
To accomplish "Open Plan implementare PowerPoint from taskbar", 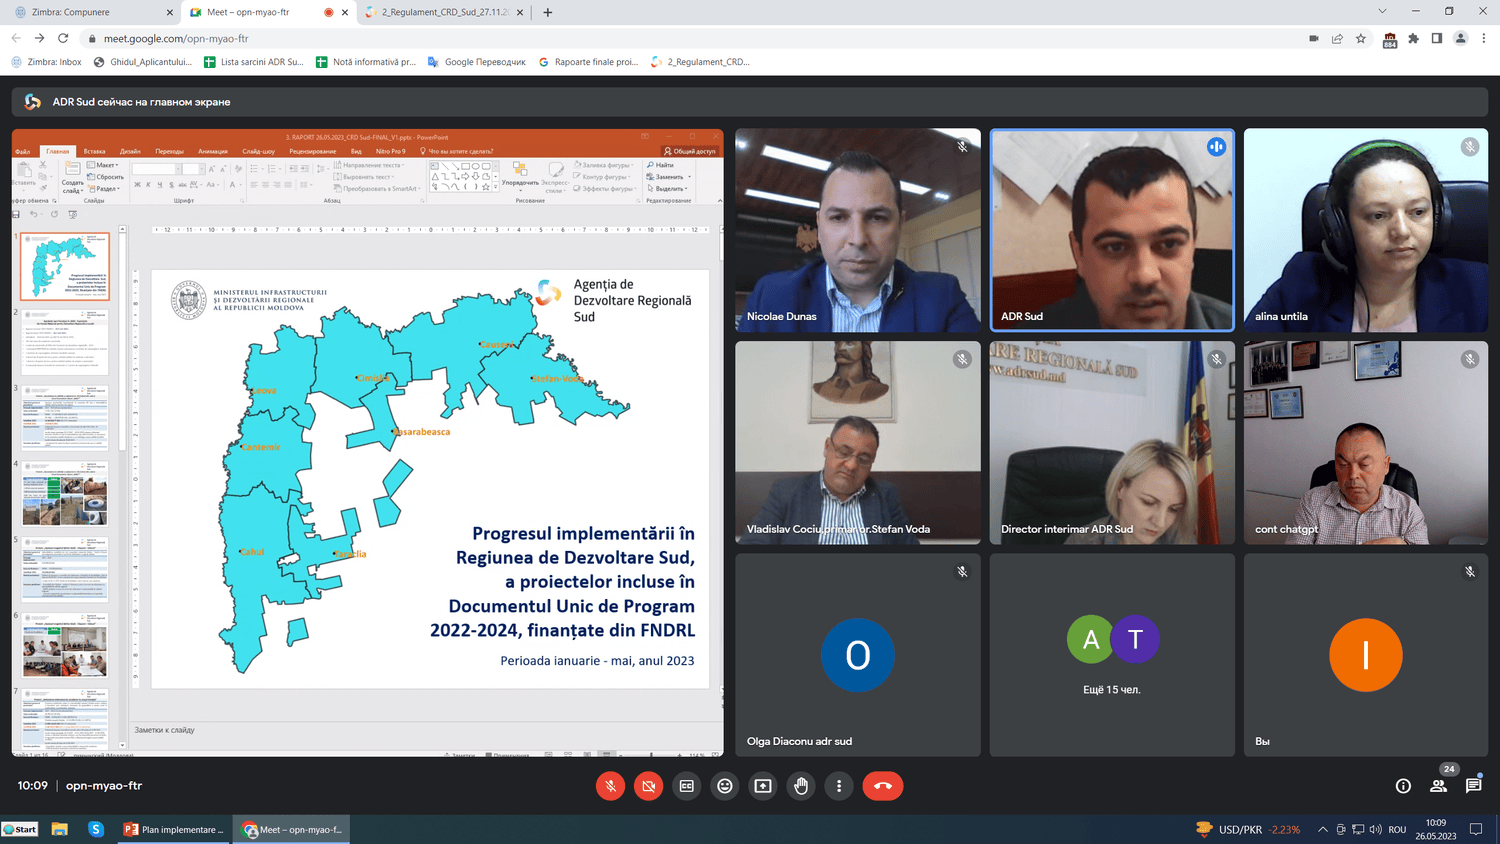I will [174, 829].
